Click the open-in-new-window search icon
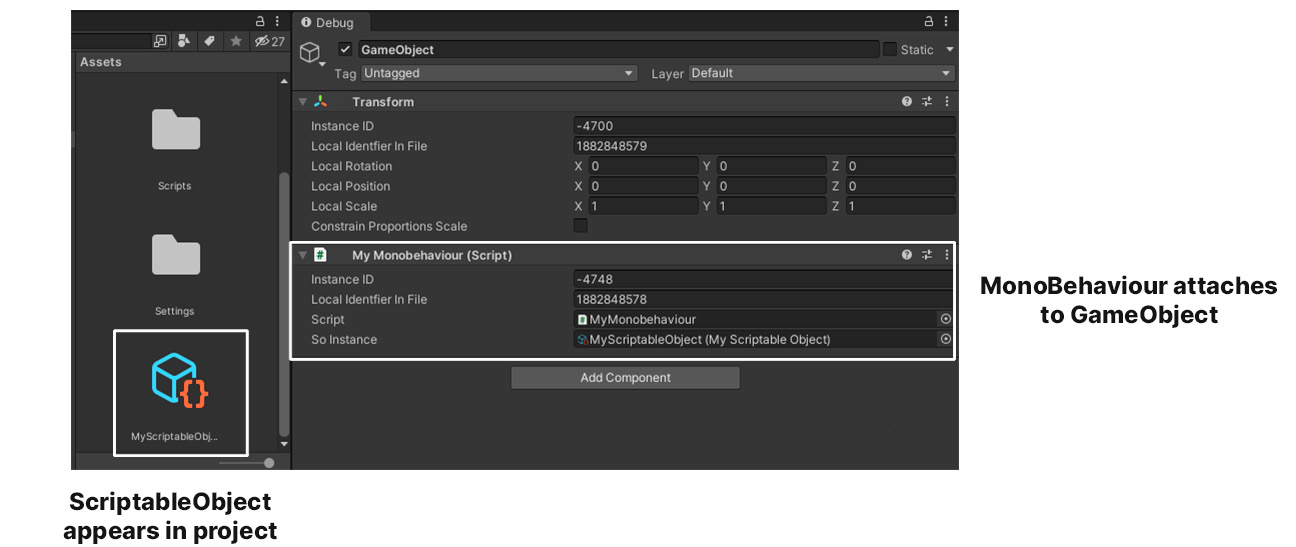This screenshot has width=1296, height=547. 160,41
